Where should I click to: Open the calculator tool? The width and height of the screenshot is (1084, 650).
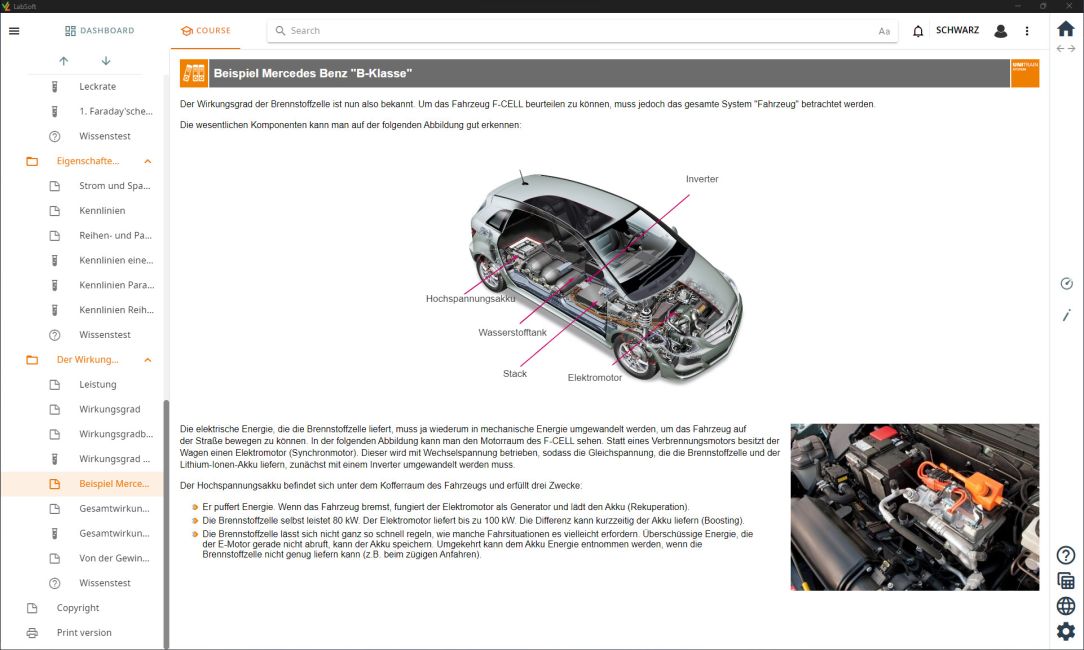(x=1066, y=581)
